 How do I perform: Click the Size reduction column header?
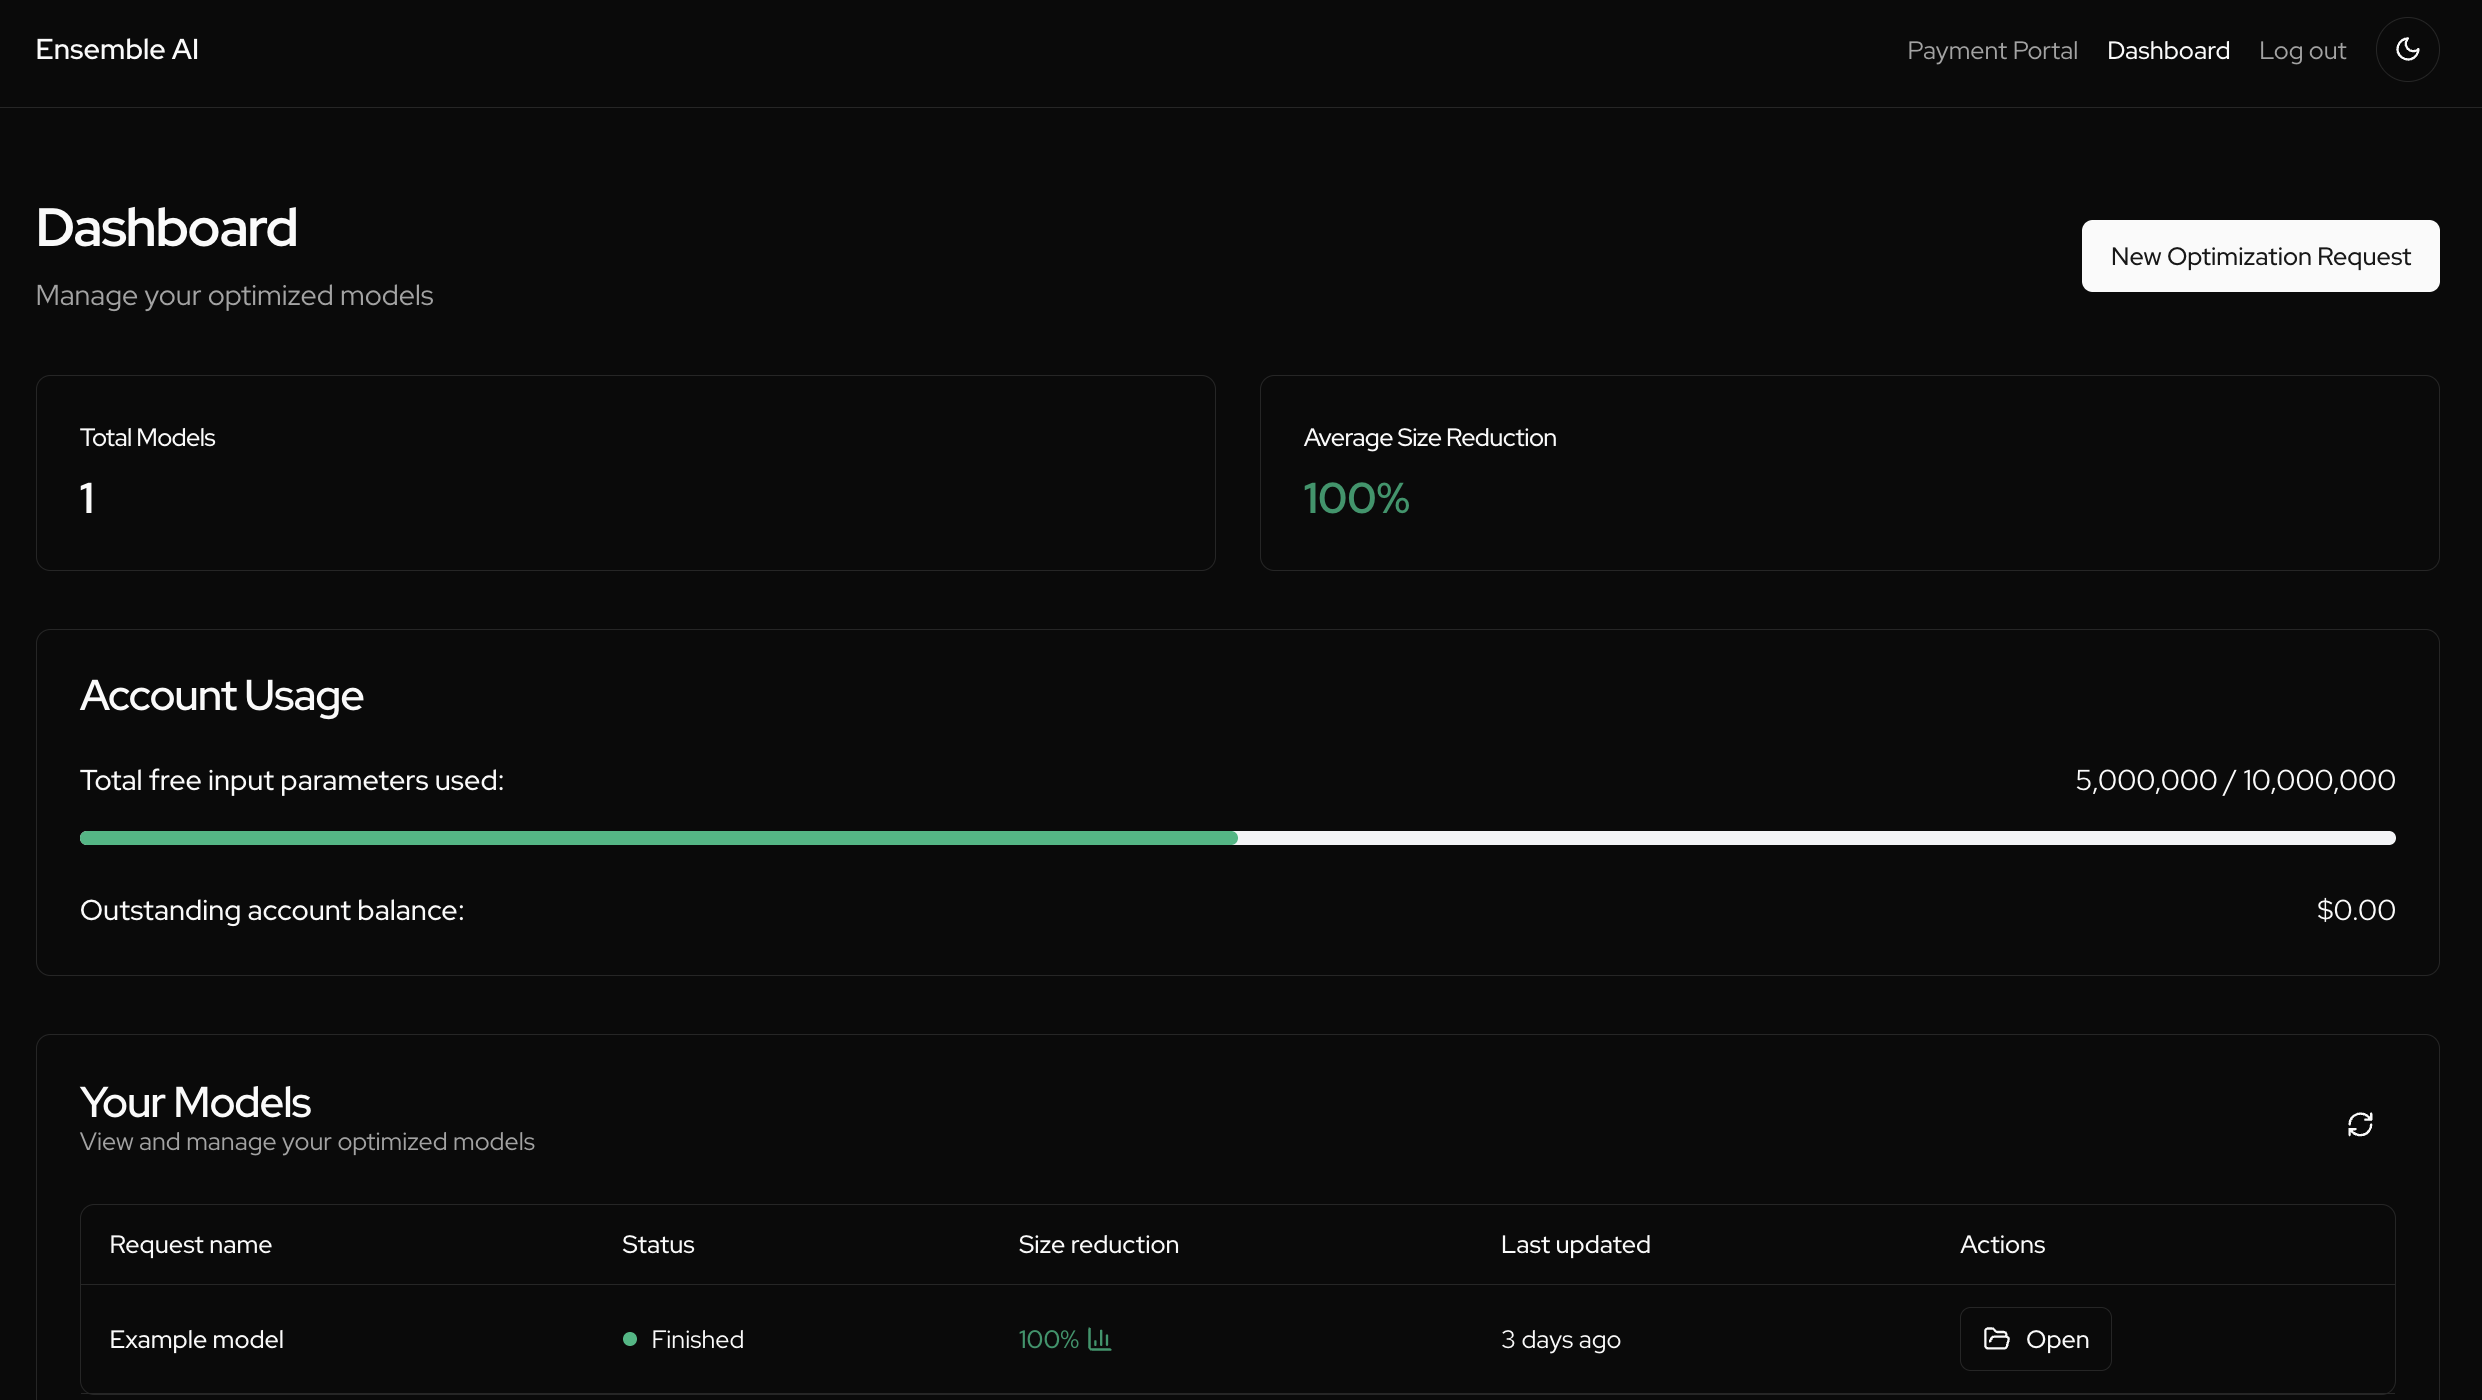pos(1098,1244)
